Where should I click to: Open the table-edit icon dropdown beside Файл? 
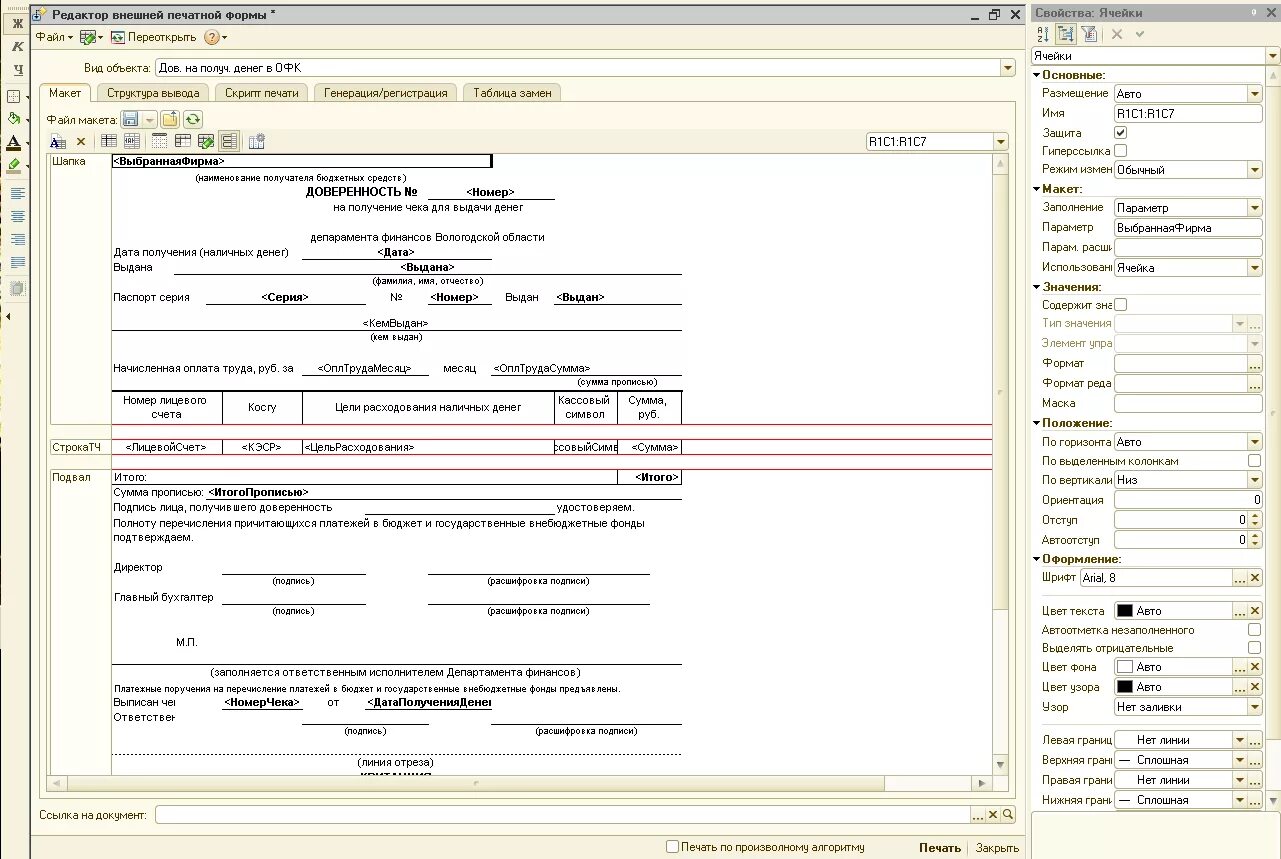91,37
